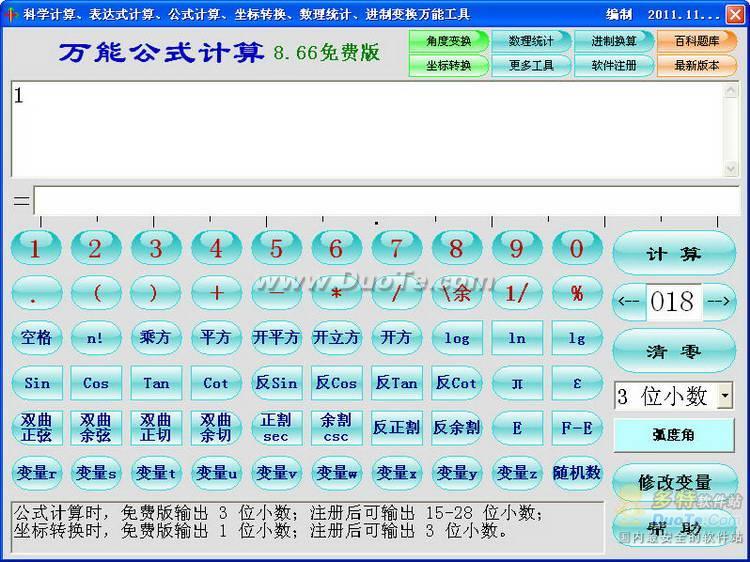The width and height of the screenshot is (750, 562).
Task: Click the 余割 csc button
Action: (x=336, y=428)
